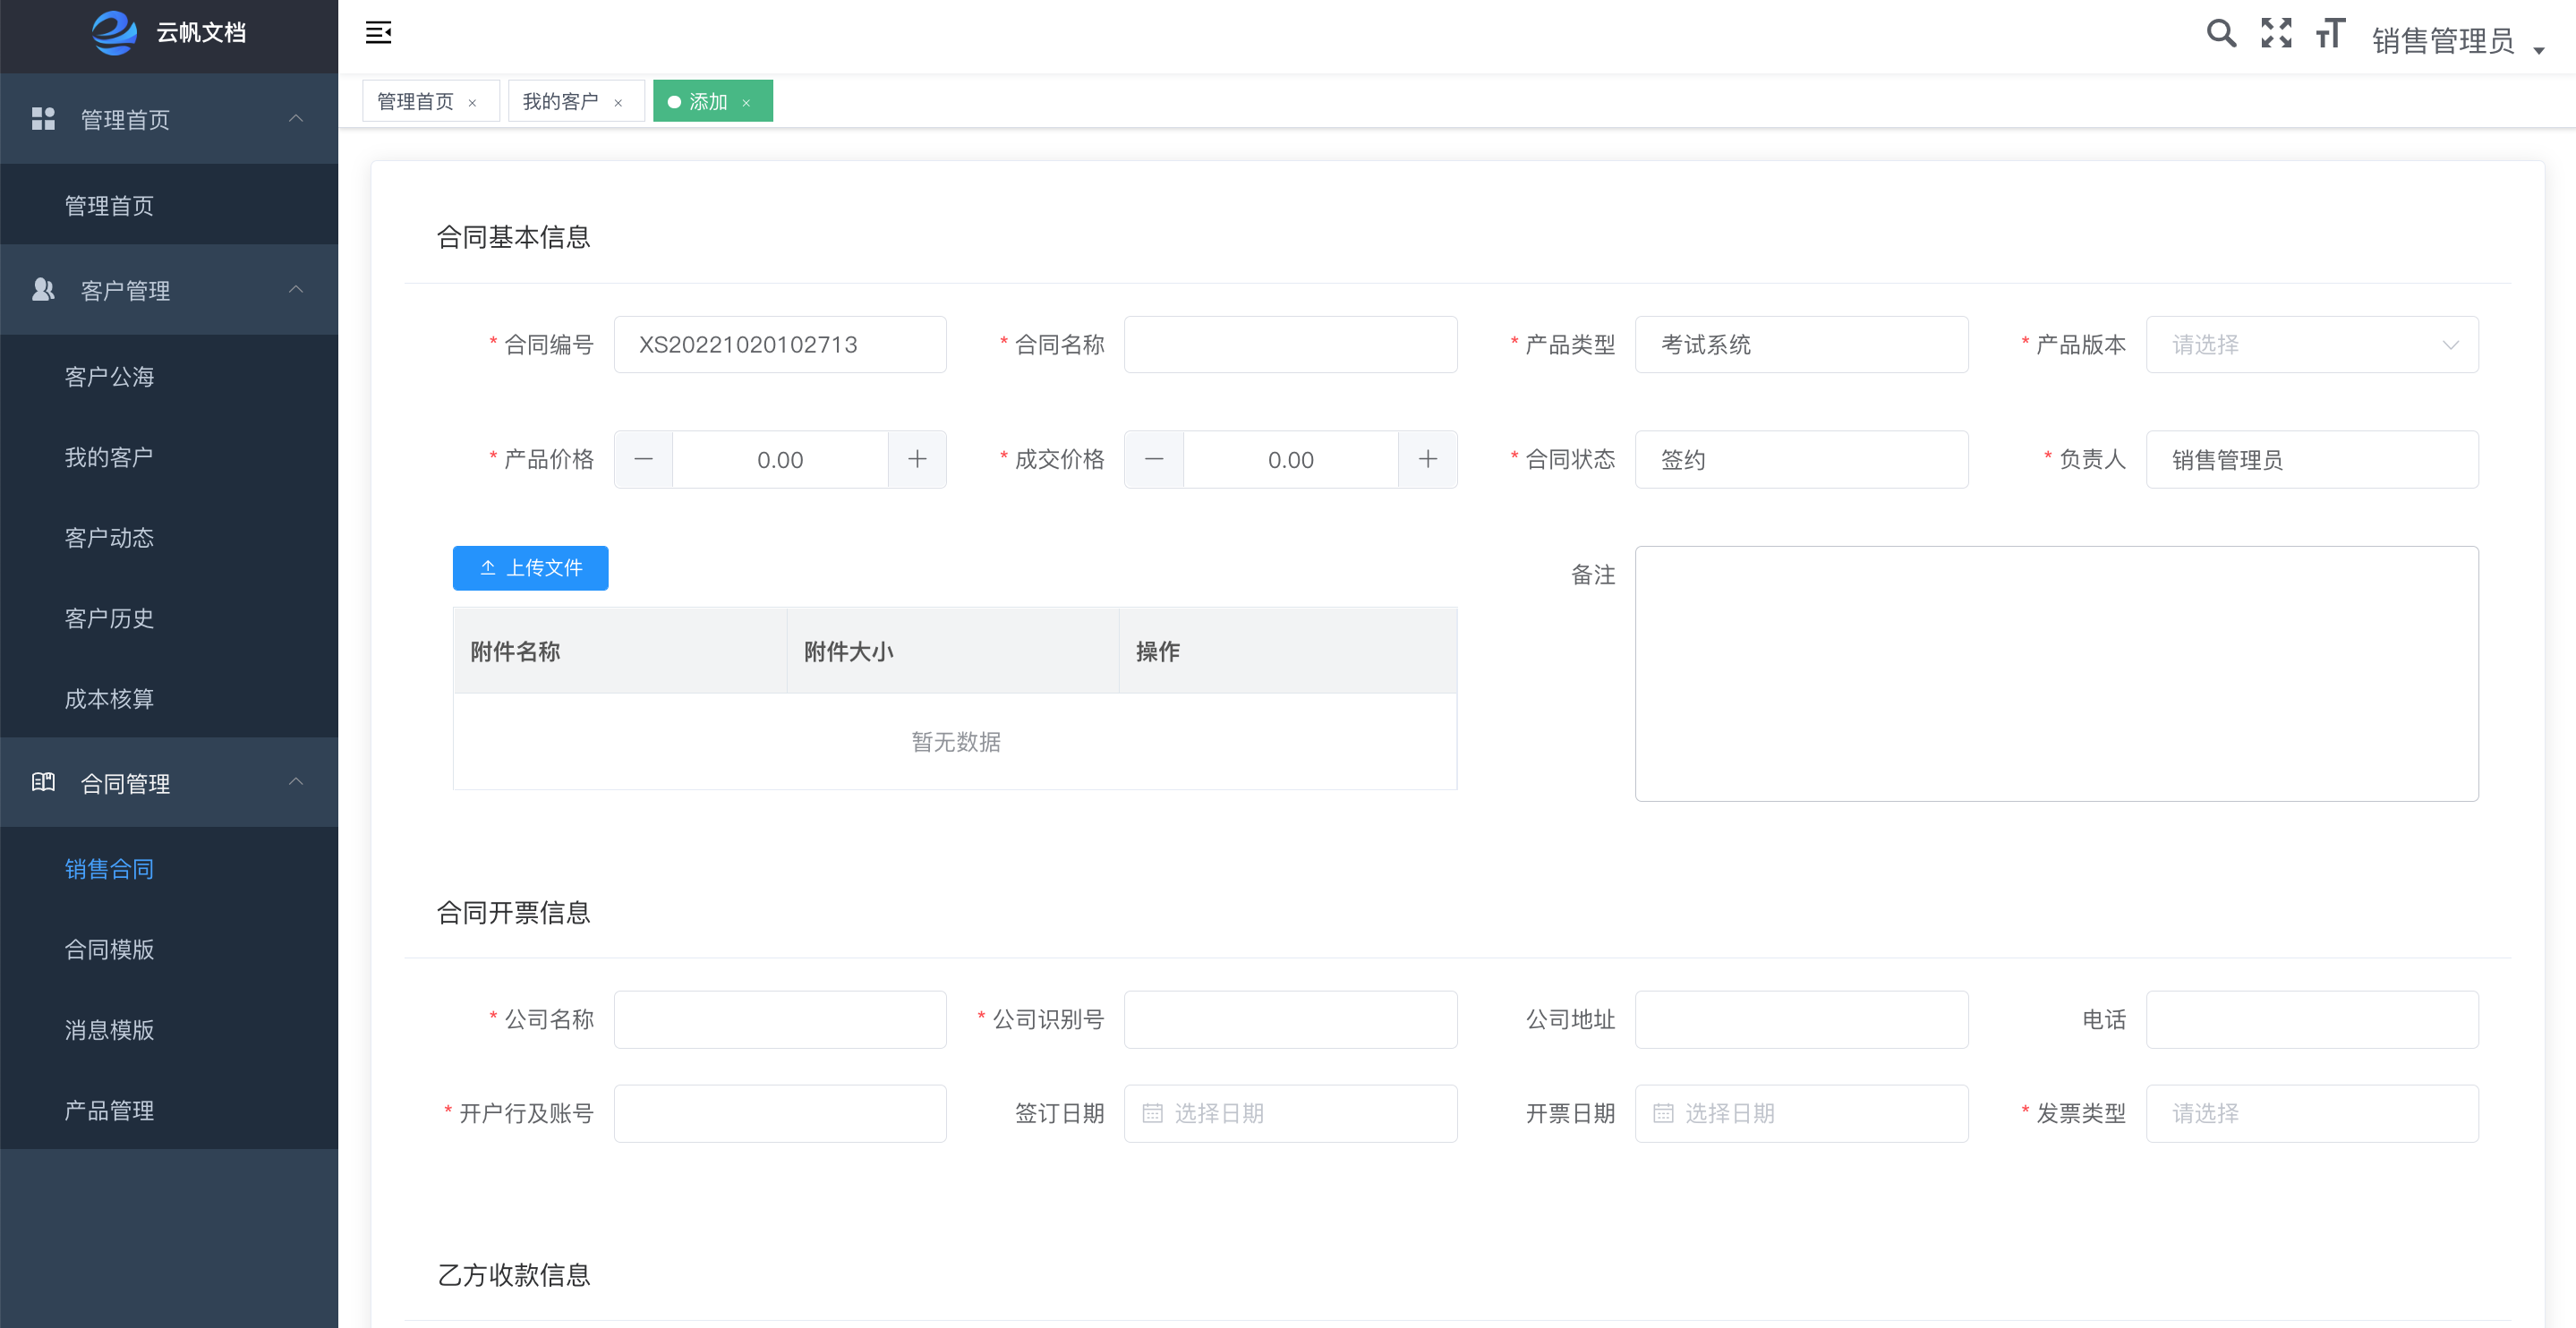
Task: Close the 添加 tab
Action: tap(746, 102)
